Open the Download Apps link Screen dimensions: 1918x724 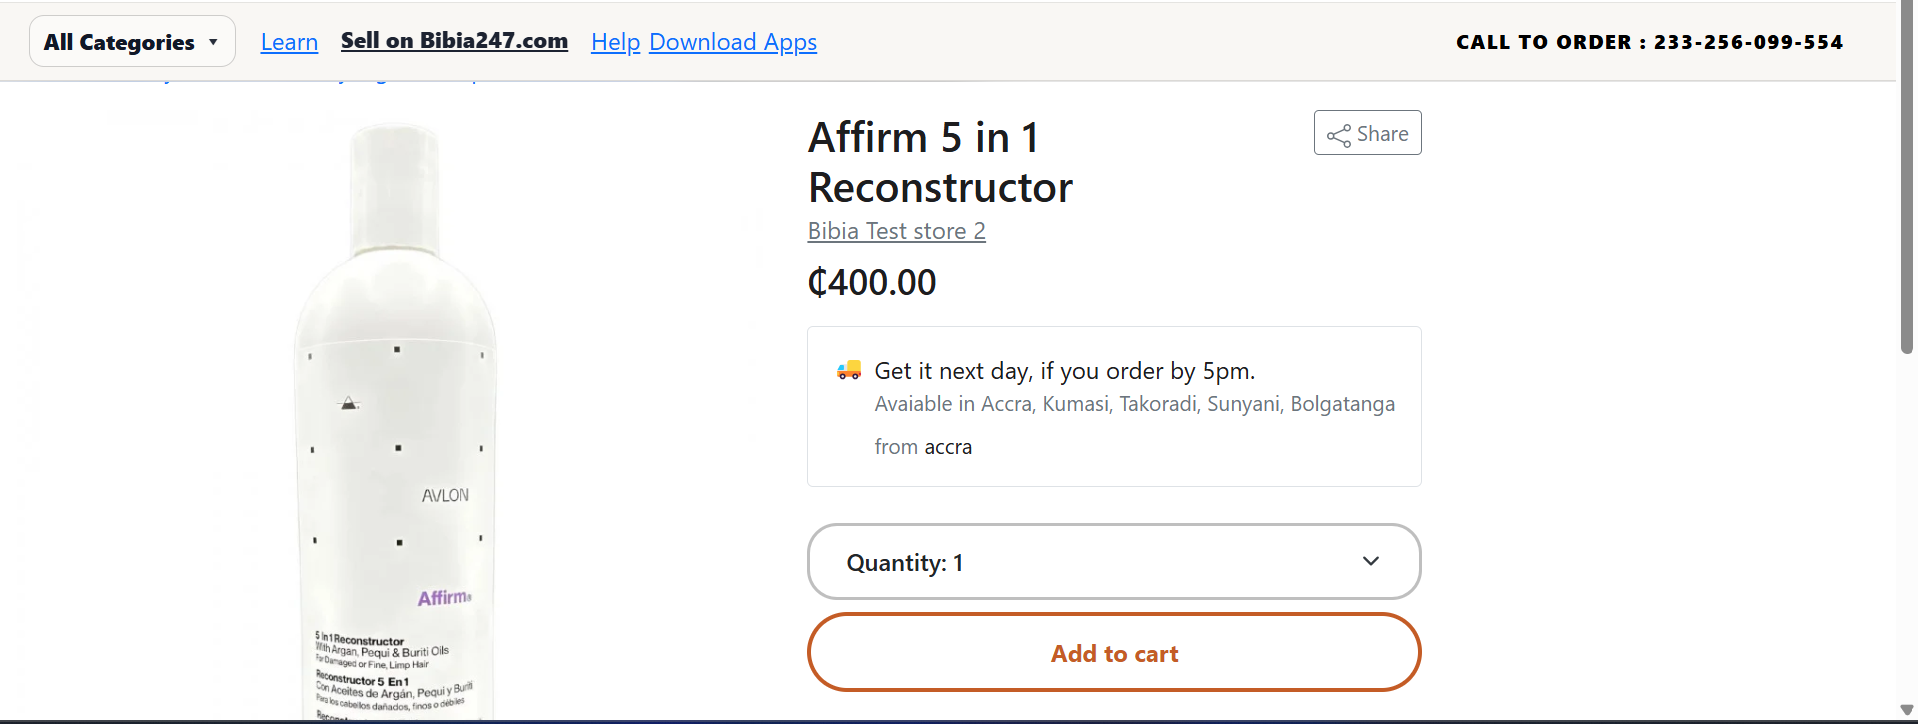click(733, 41)
